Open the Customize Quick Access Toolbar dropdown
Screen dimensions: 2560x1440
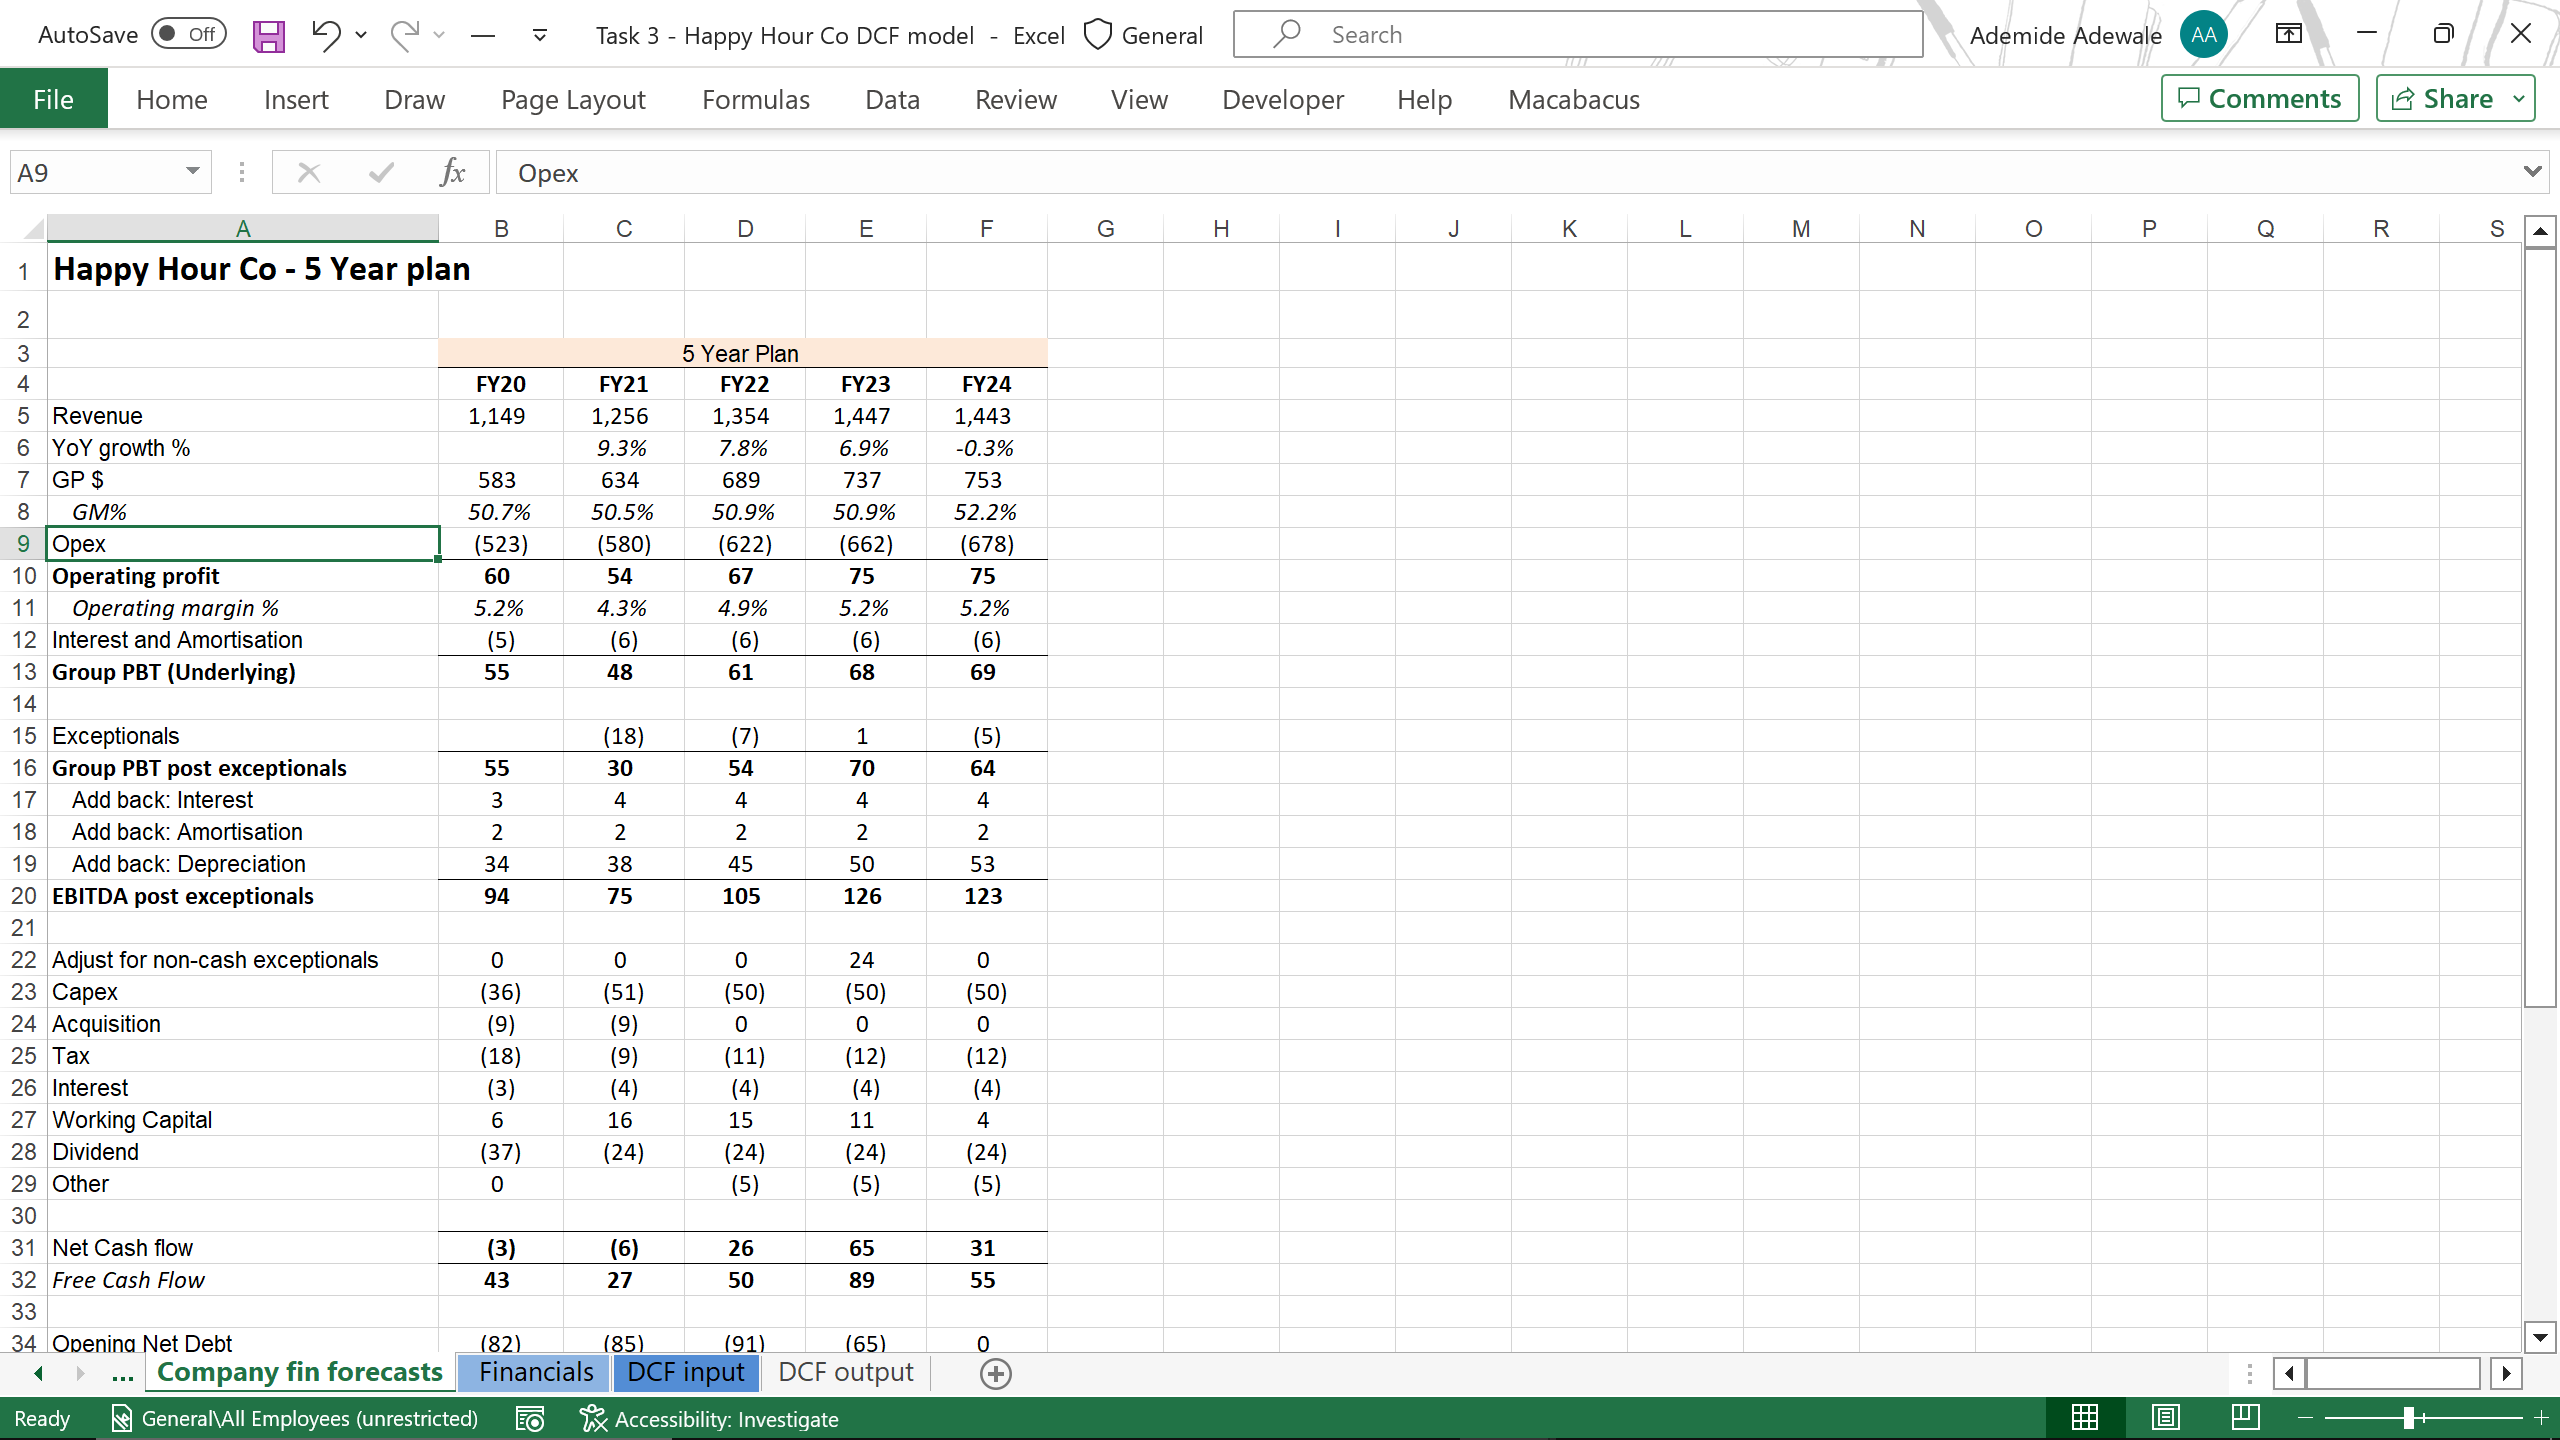(539, 36)
